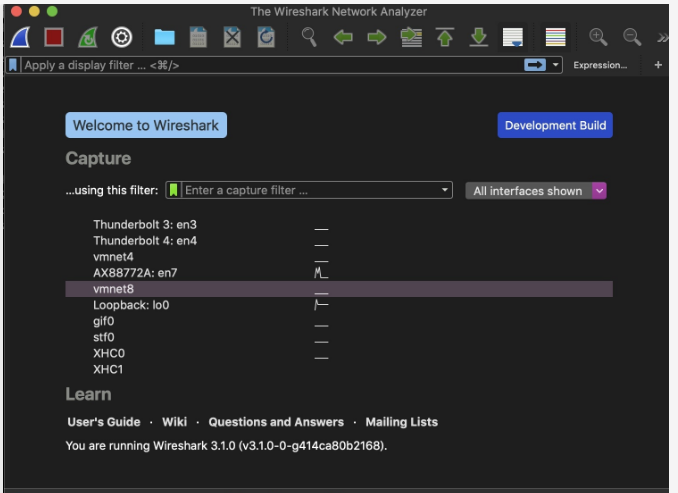678x493 pixels.
Task: Go to specified packet icon
Action: [411, 37]
